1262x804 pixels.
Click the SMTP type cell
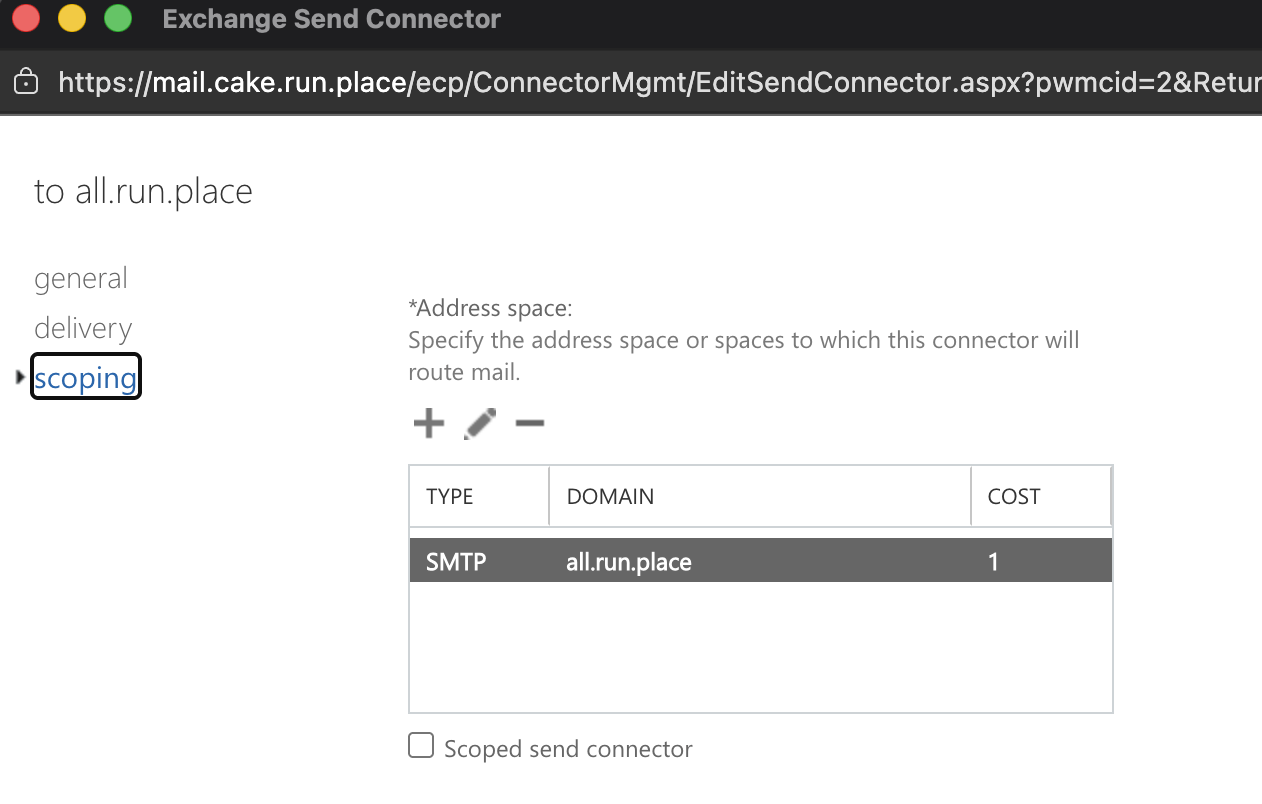(x=456, y=562)
